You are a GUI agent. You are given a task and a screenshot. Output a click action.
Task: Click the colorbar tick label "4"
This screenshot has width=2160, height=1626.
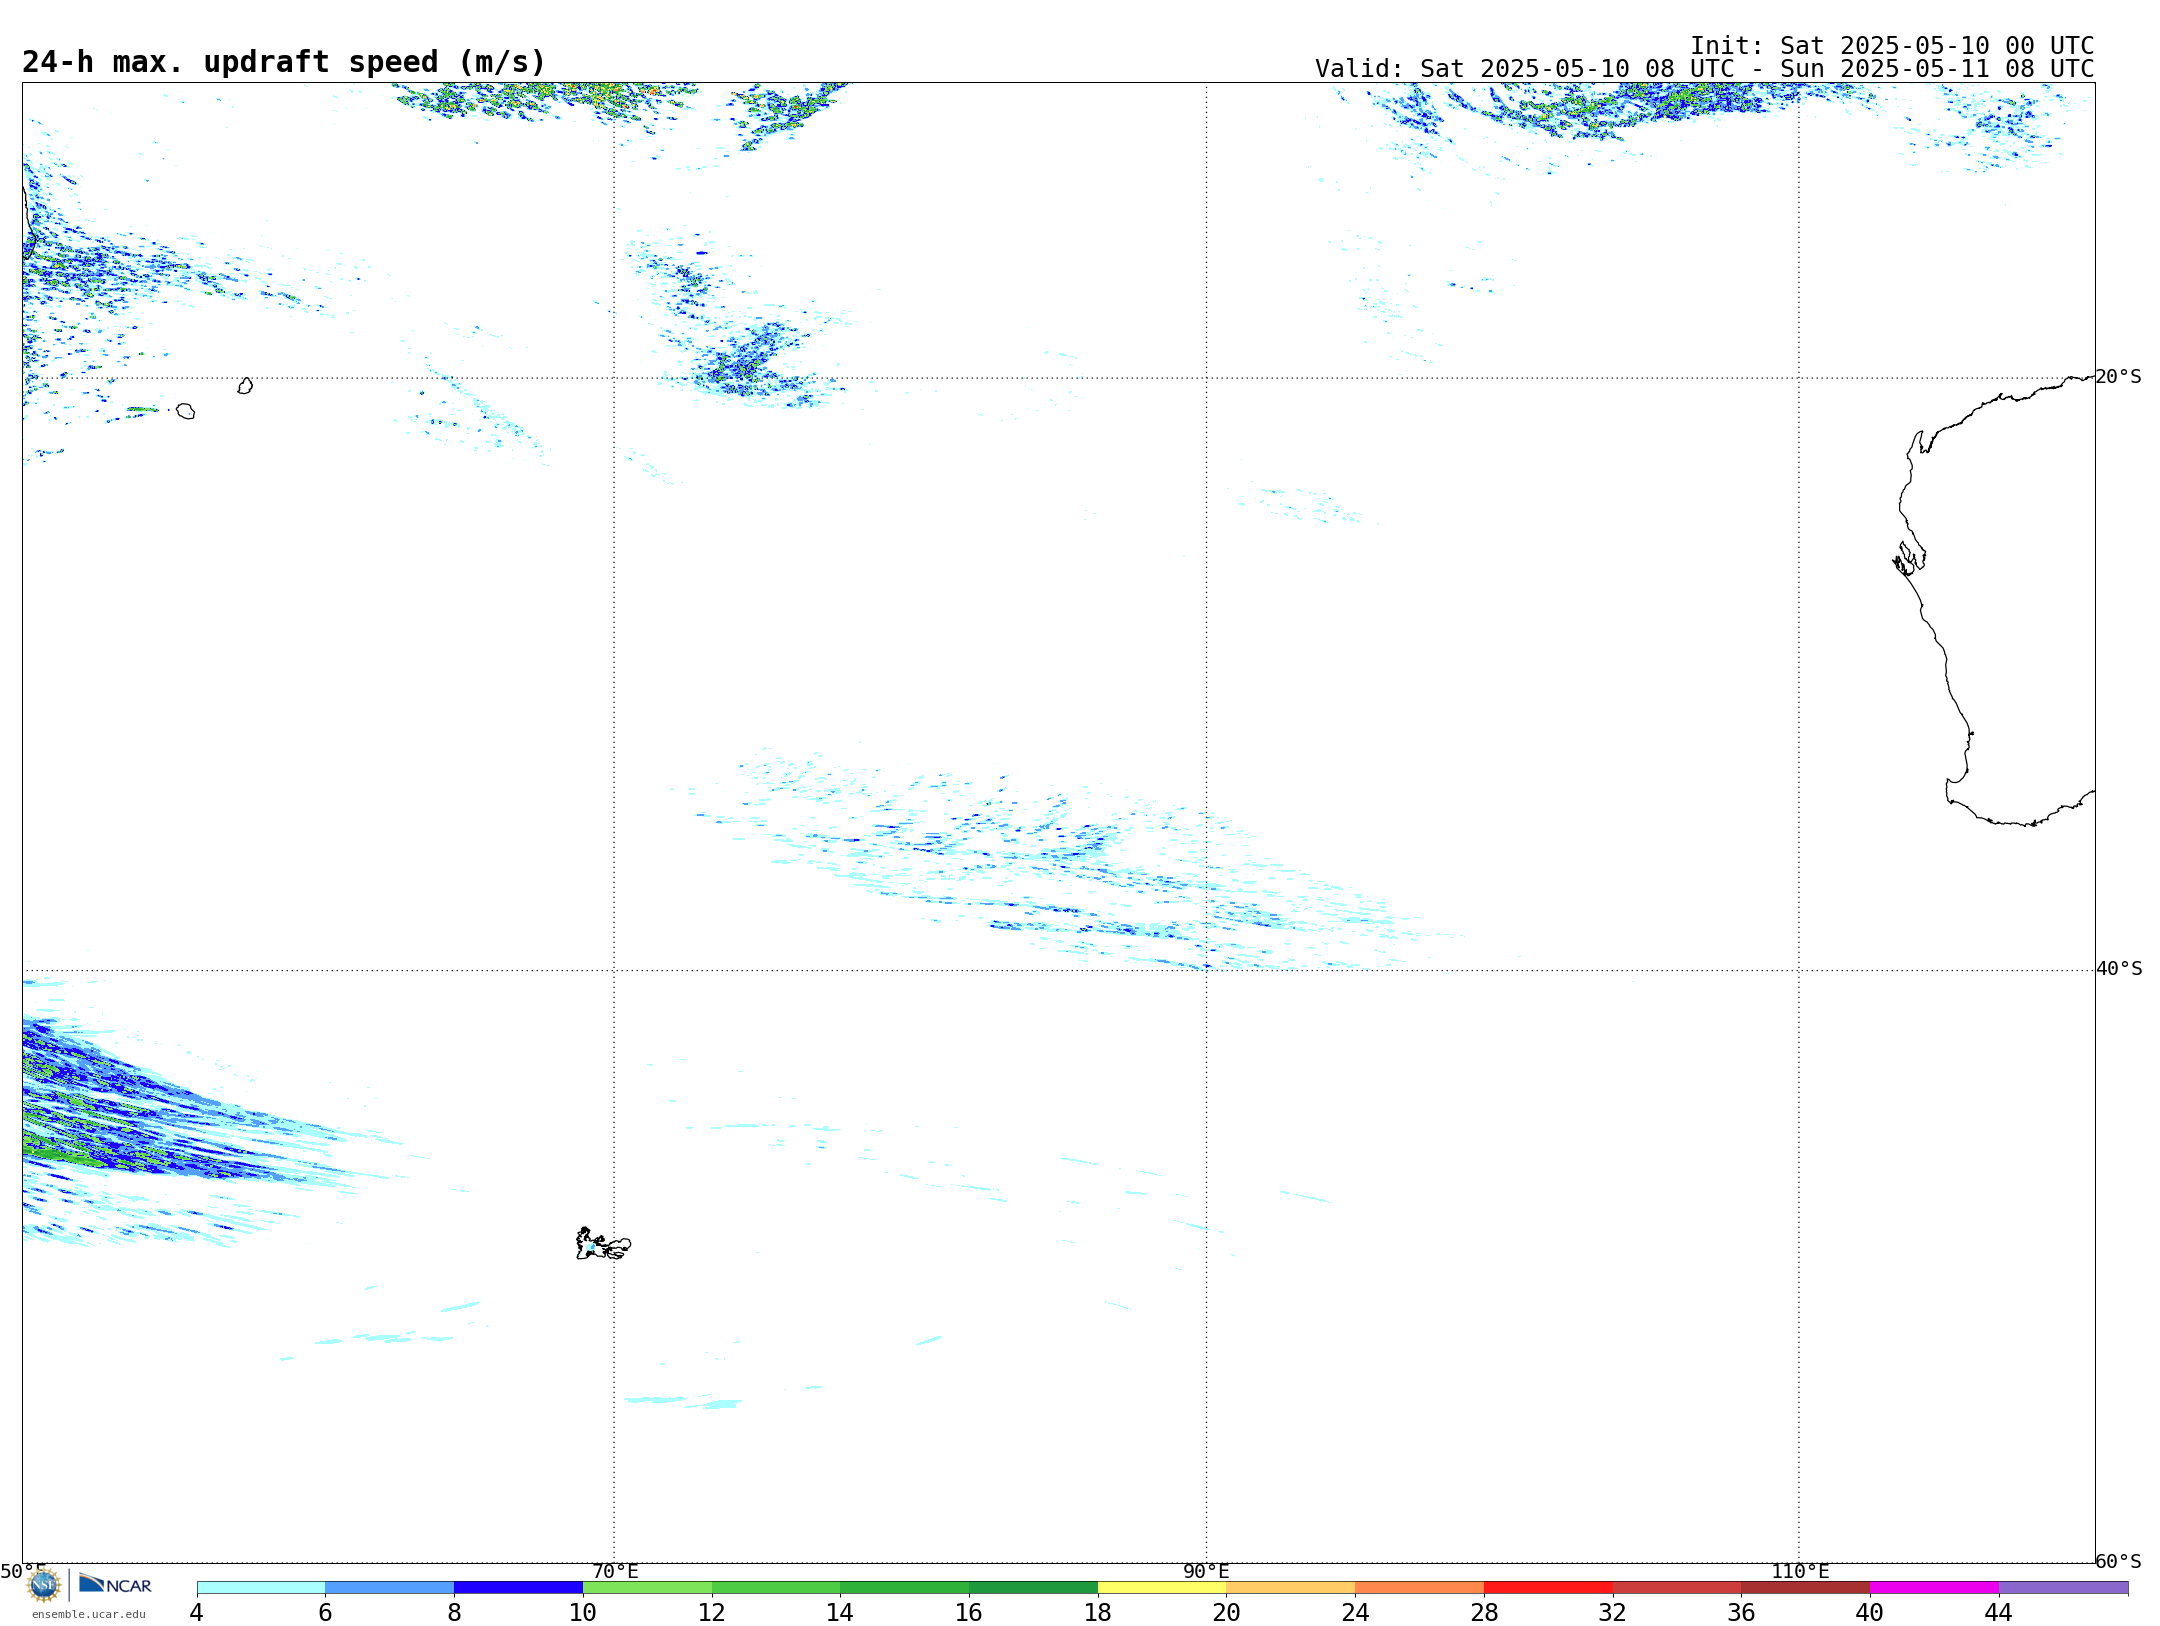point(197,1612)
